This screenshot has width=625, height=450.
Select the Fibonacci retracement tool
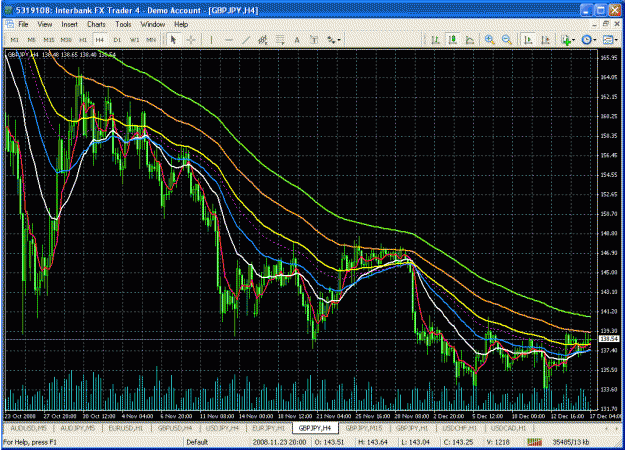280,40
